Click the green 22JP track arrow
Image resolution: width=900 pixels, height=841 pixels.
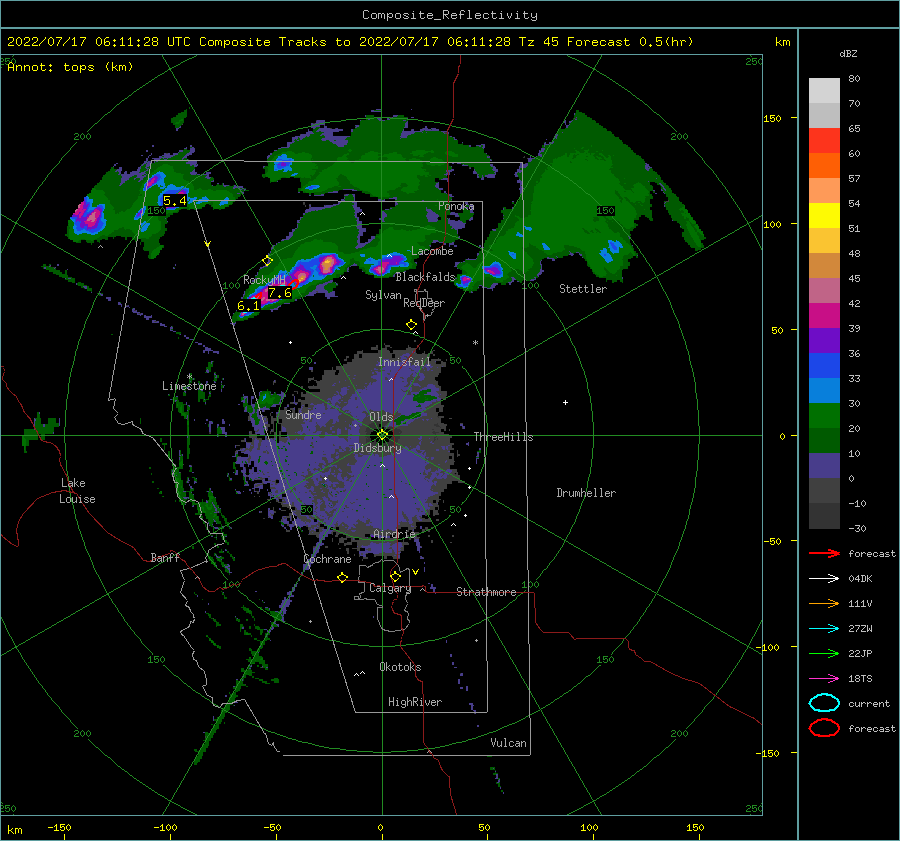click(824, 653)
